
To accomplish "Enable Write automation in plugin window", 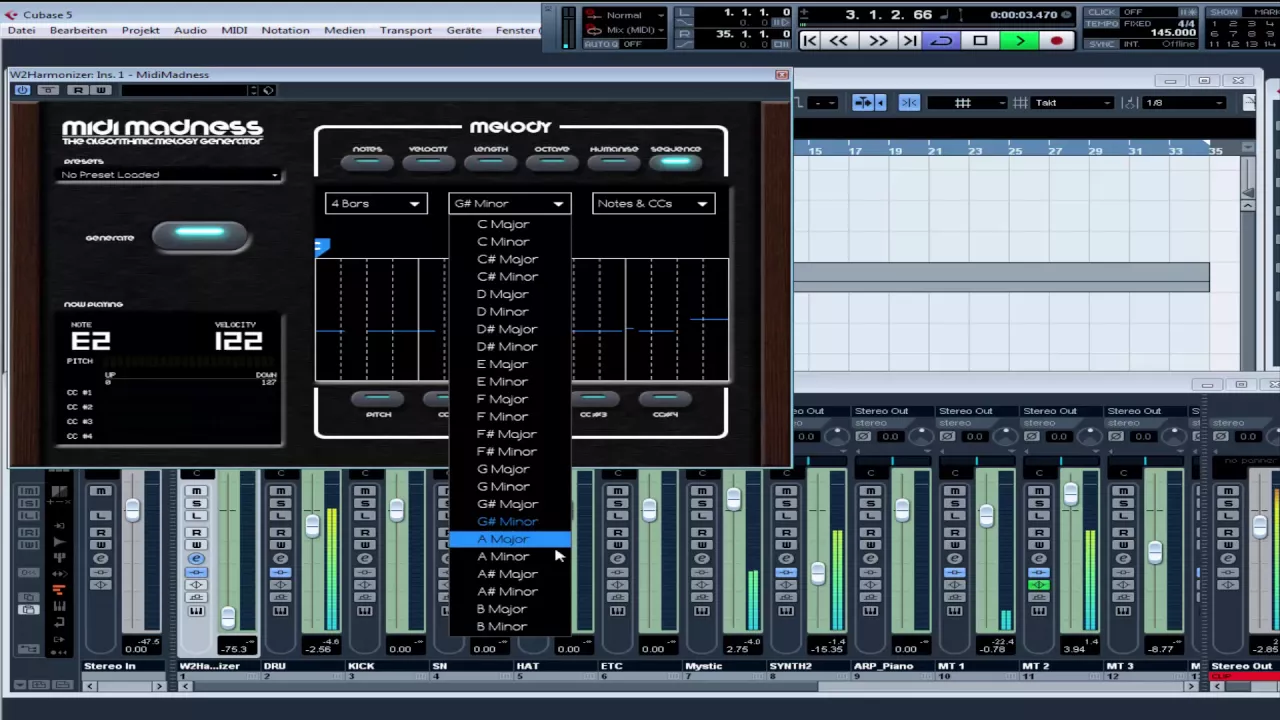I will tap(101, 90).
